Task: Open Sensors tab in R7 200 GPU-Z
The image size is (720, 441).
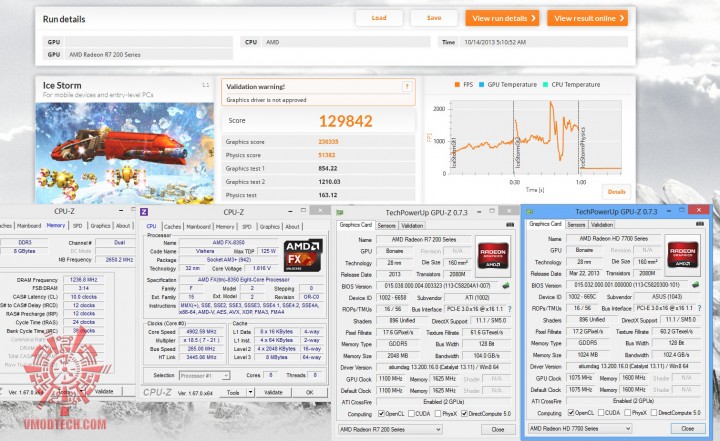Action: (x=386, y=226)
